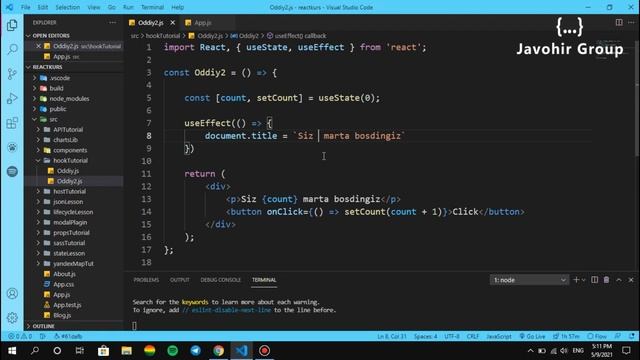Change language mode via JavaScript status item
The height and width of the screenshot is (360, 640).
[x=498, y=336]
